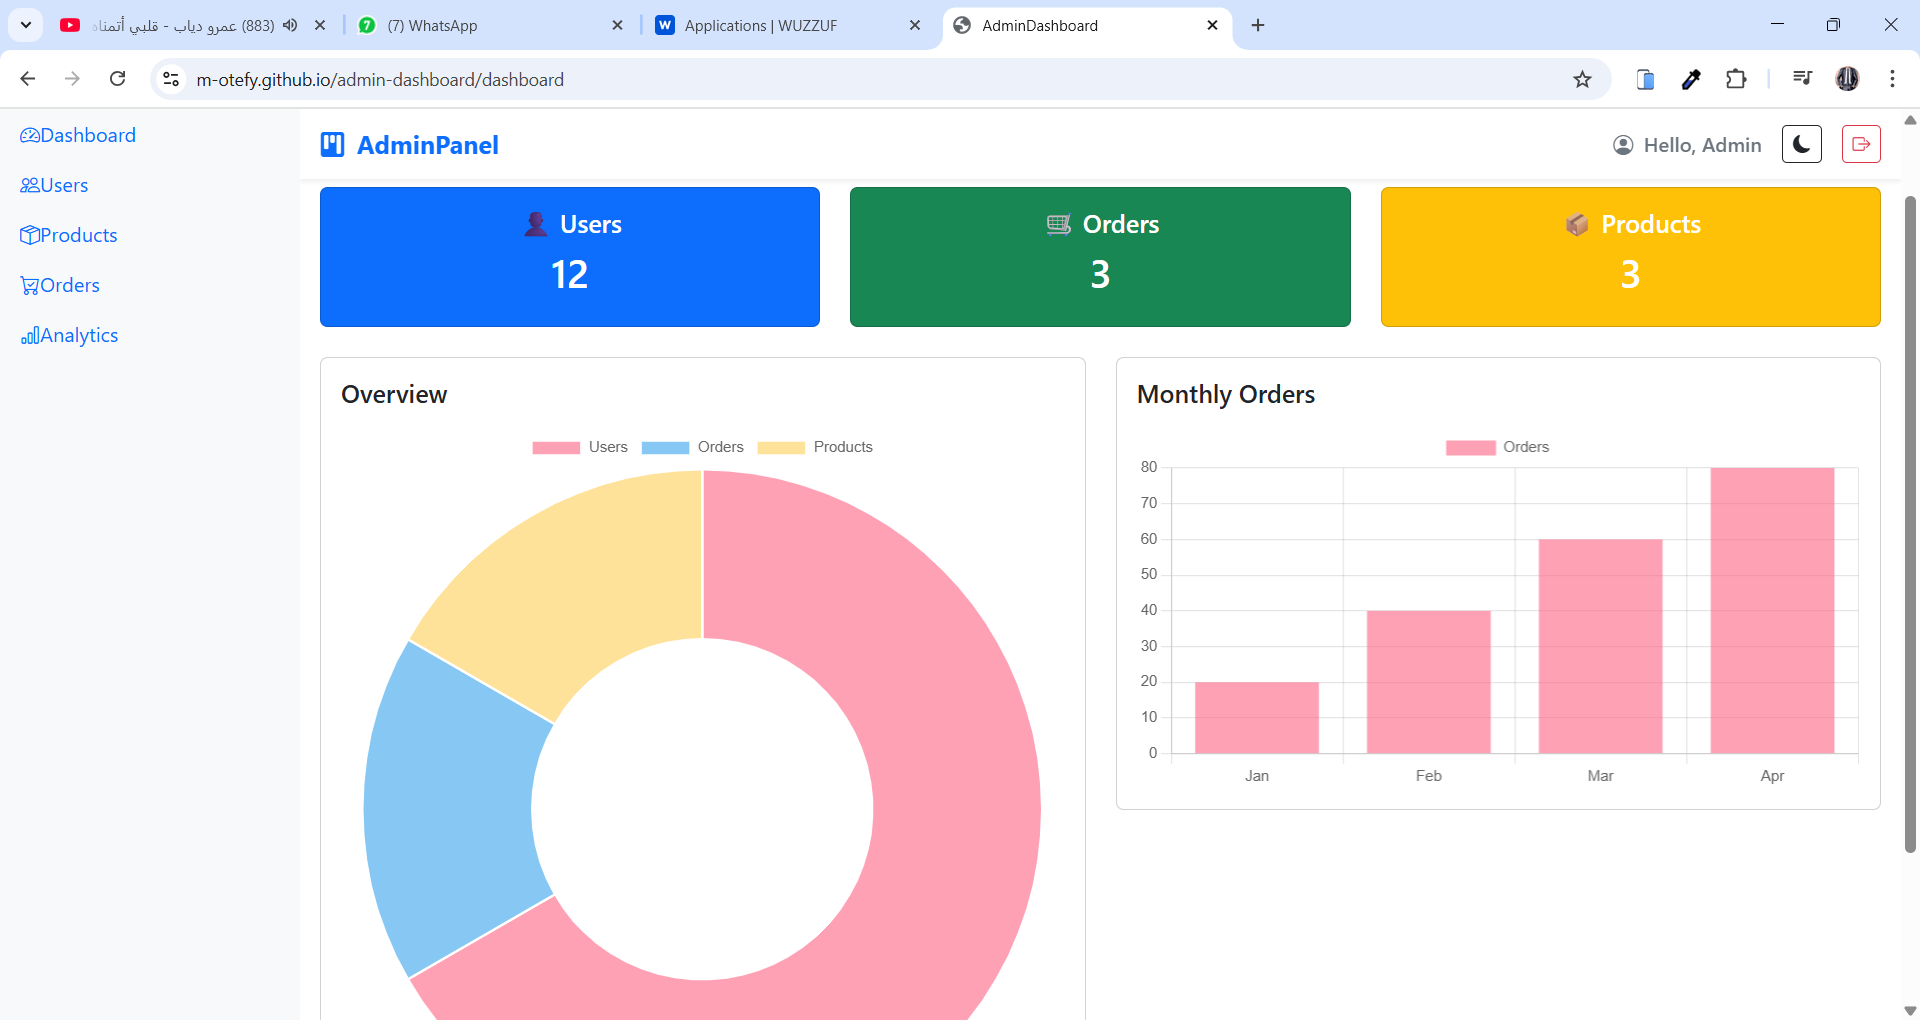Click the Products box icon in sidebar
Screen dimensions: 1920x1020
pos(31,235)
